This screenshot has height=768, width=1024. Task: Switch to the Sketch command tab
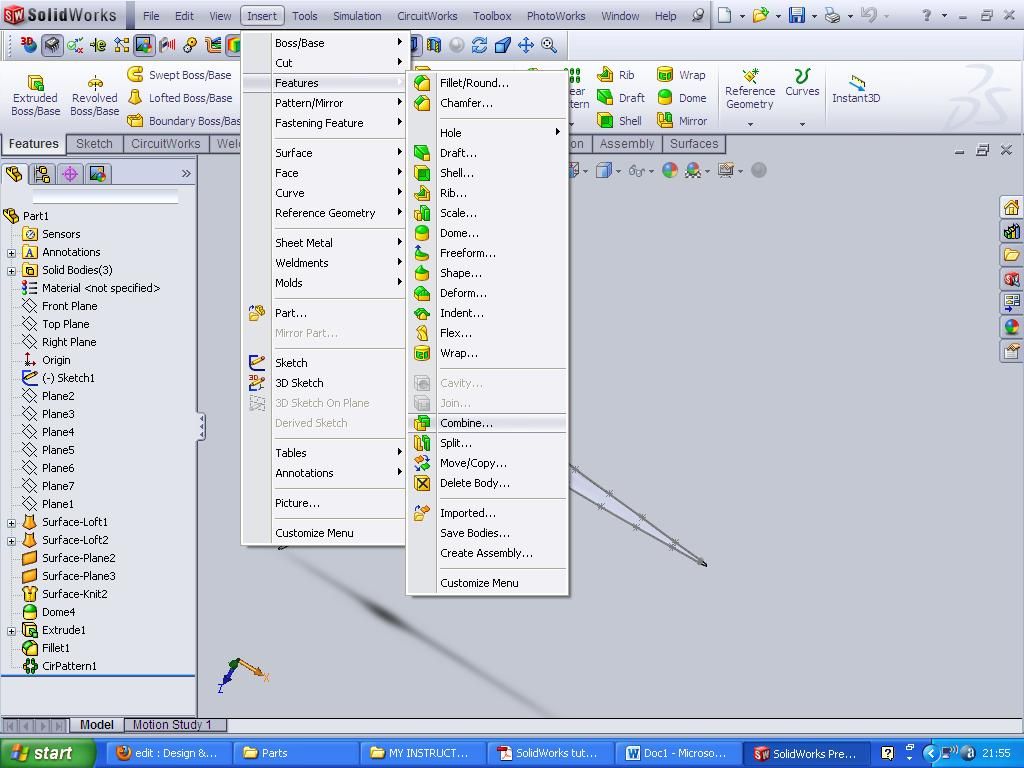tap(94, 144)
